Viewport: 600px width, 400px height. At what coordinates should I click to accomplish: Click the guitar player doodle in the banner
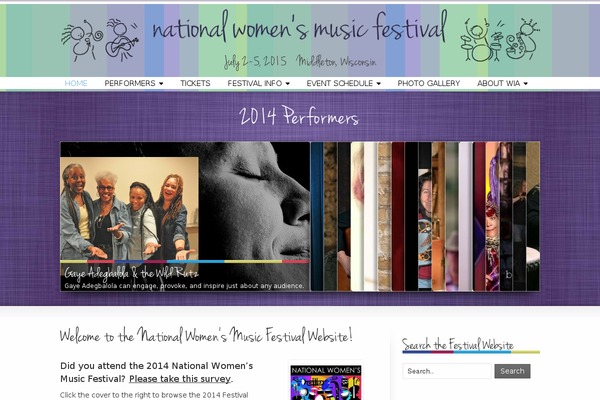[x=121, y=40]
